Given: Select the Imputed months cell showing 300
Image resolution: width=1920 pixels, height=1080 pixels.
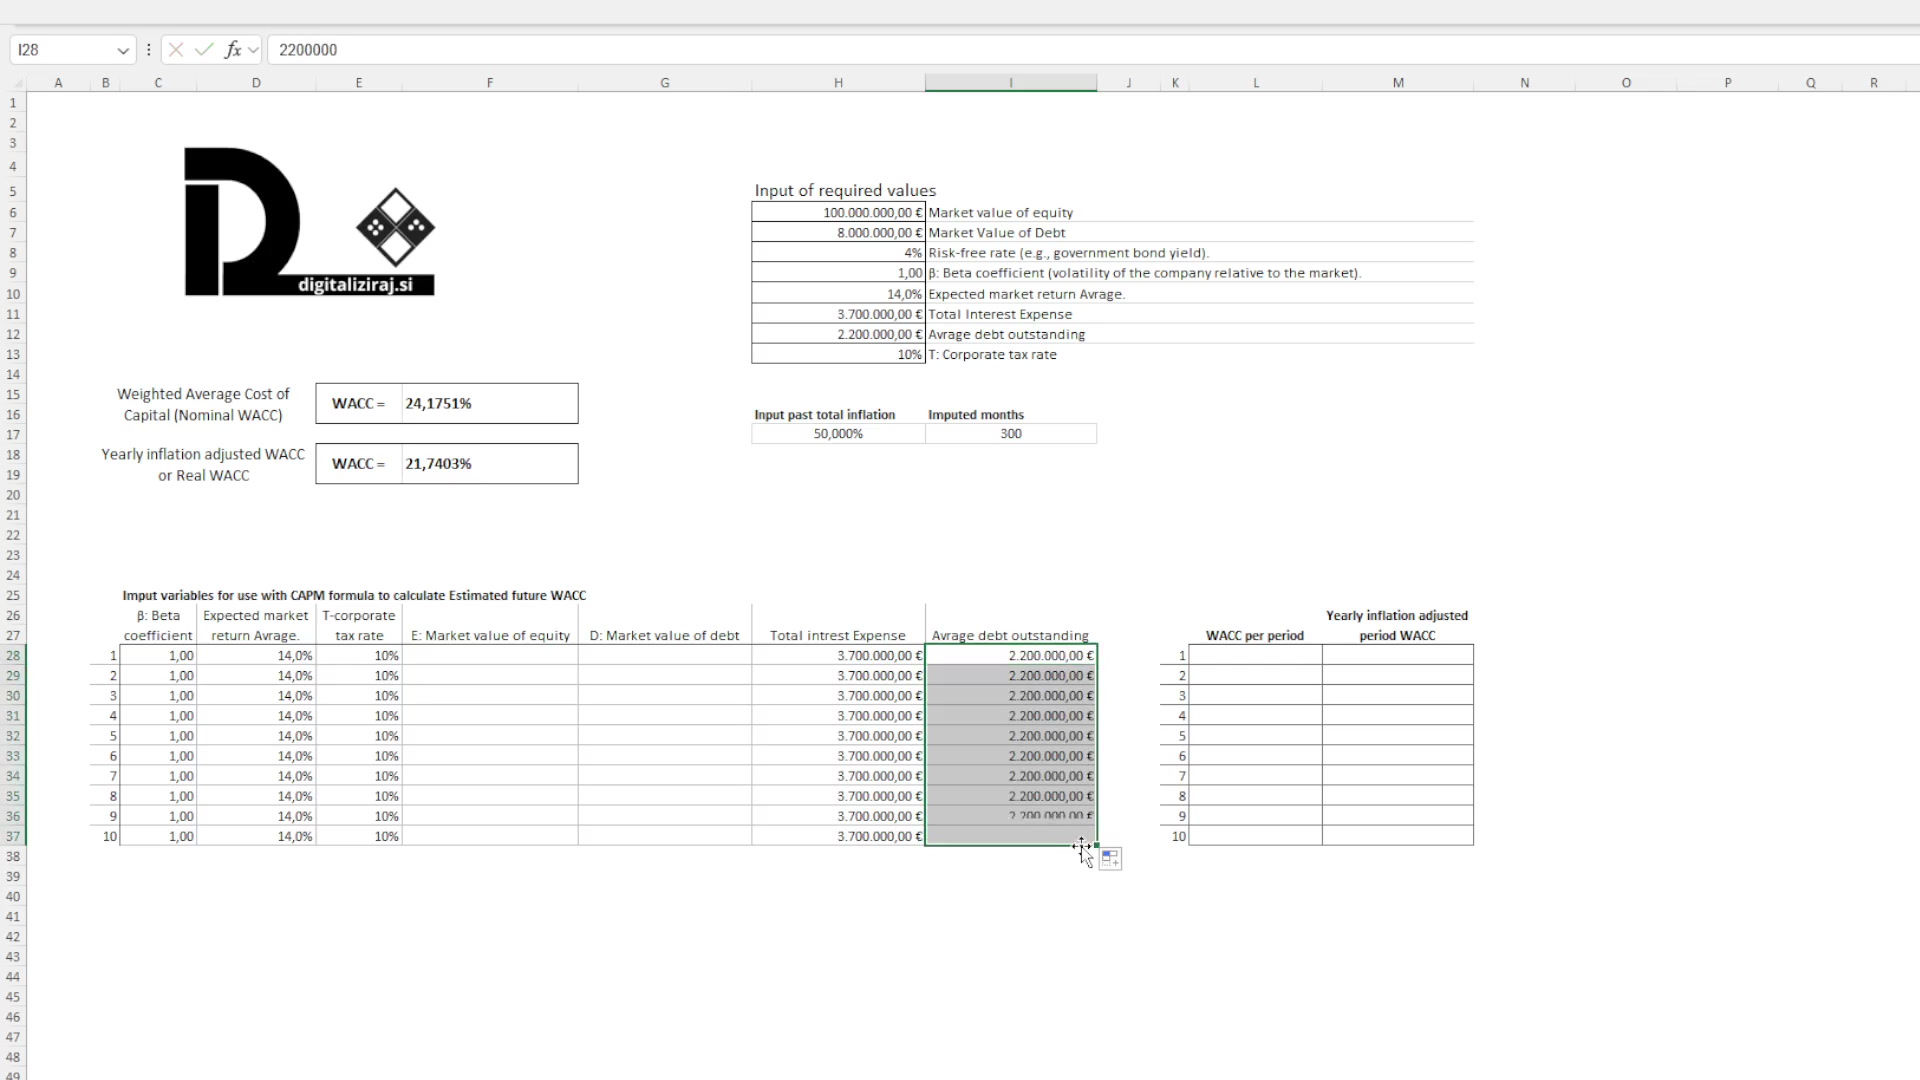Looking at the screenshot, I should click(1010, 433).
